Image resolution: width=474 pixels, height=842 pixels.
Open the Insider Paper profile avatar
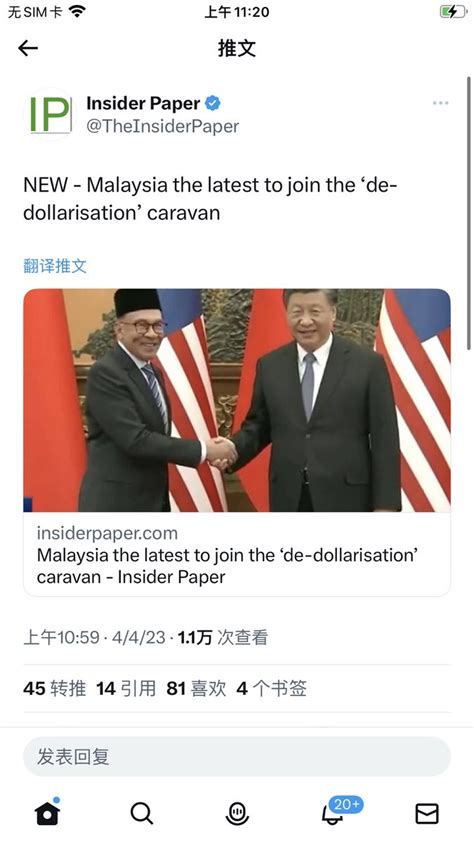pyautogui.click(x=50, y=114)
